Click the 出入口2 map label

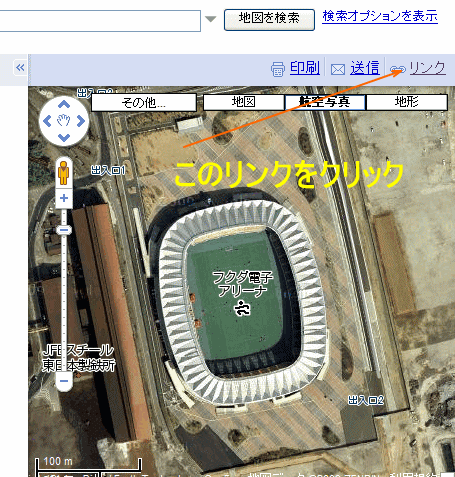click(x=366, y=400)
